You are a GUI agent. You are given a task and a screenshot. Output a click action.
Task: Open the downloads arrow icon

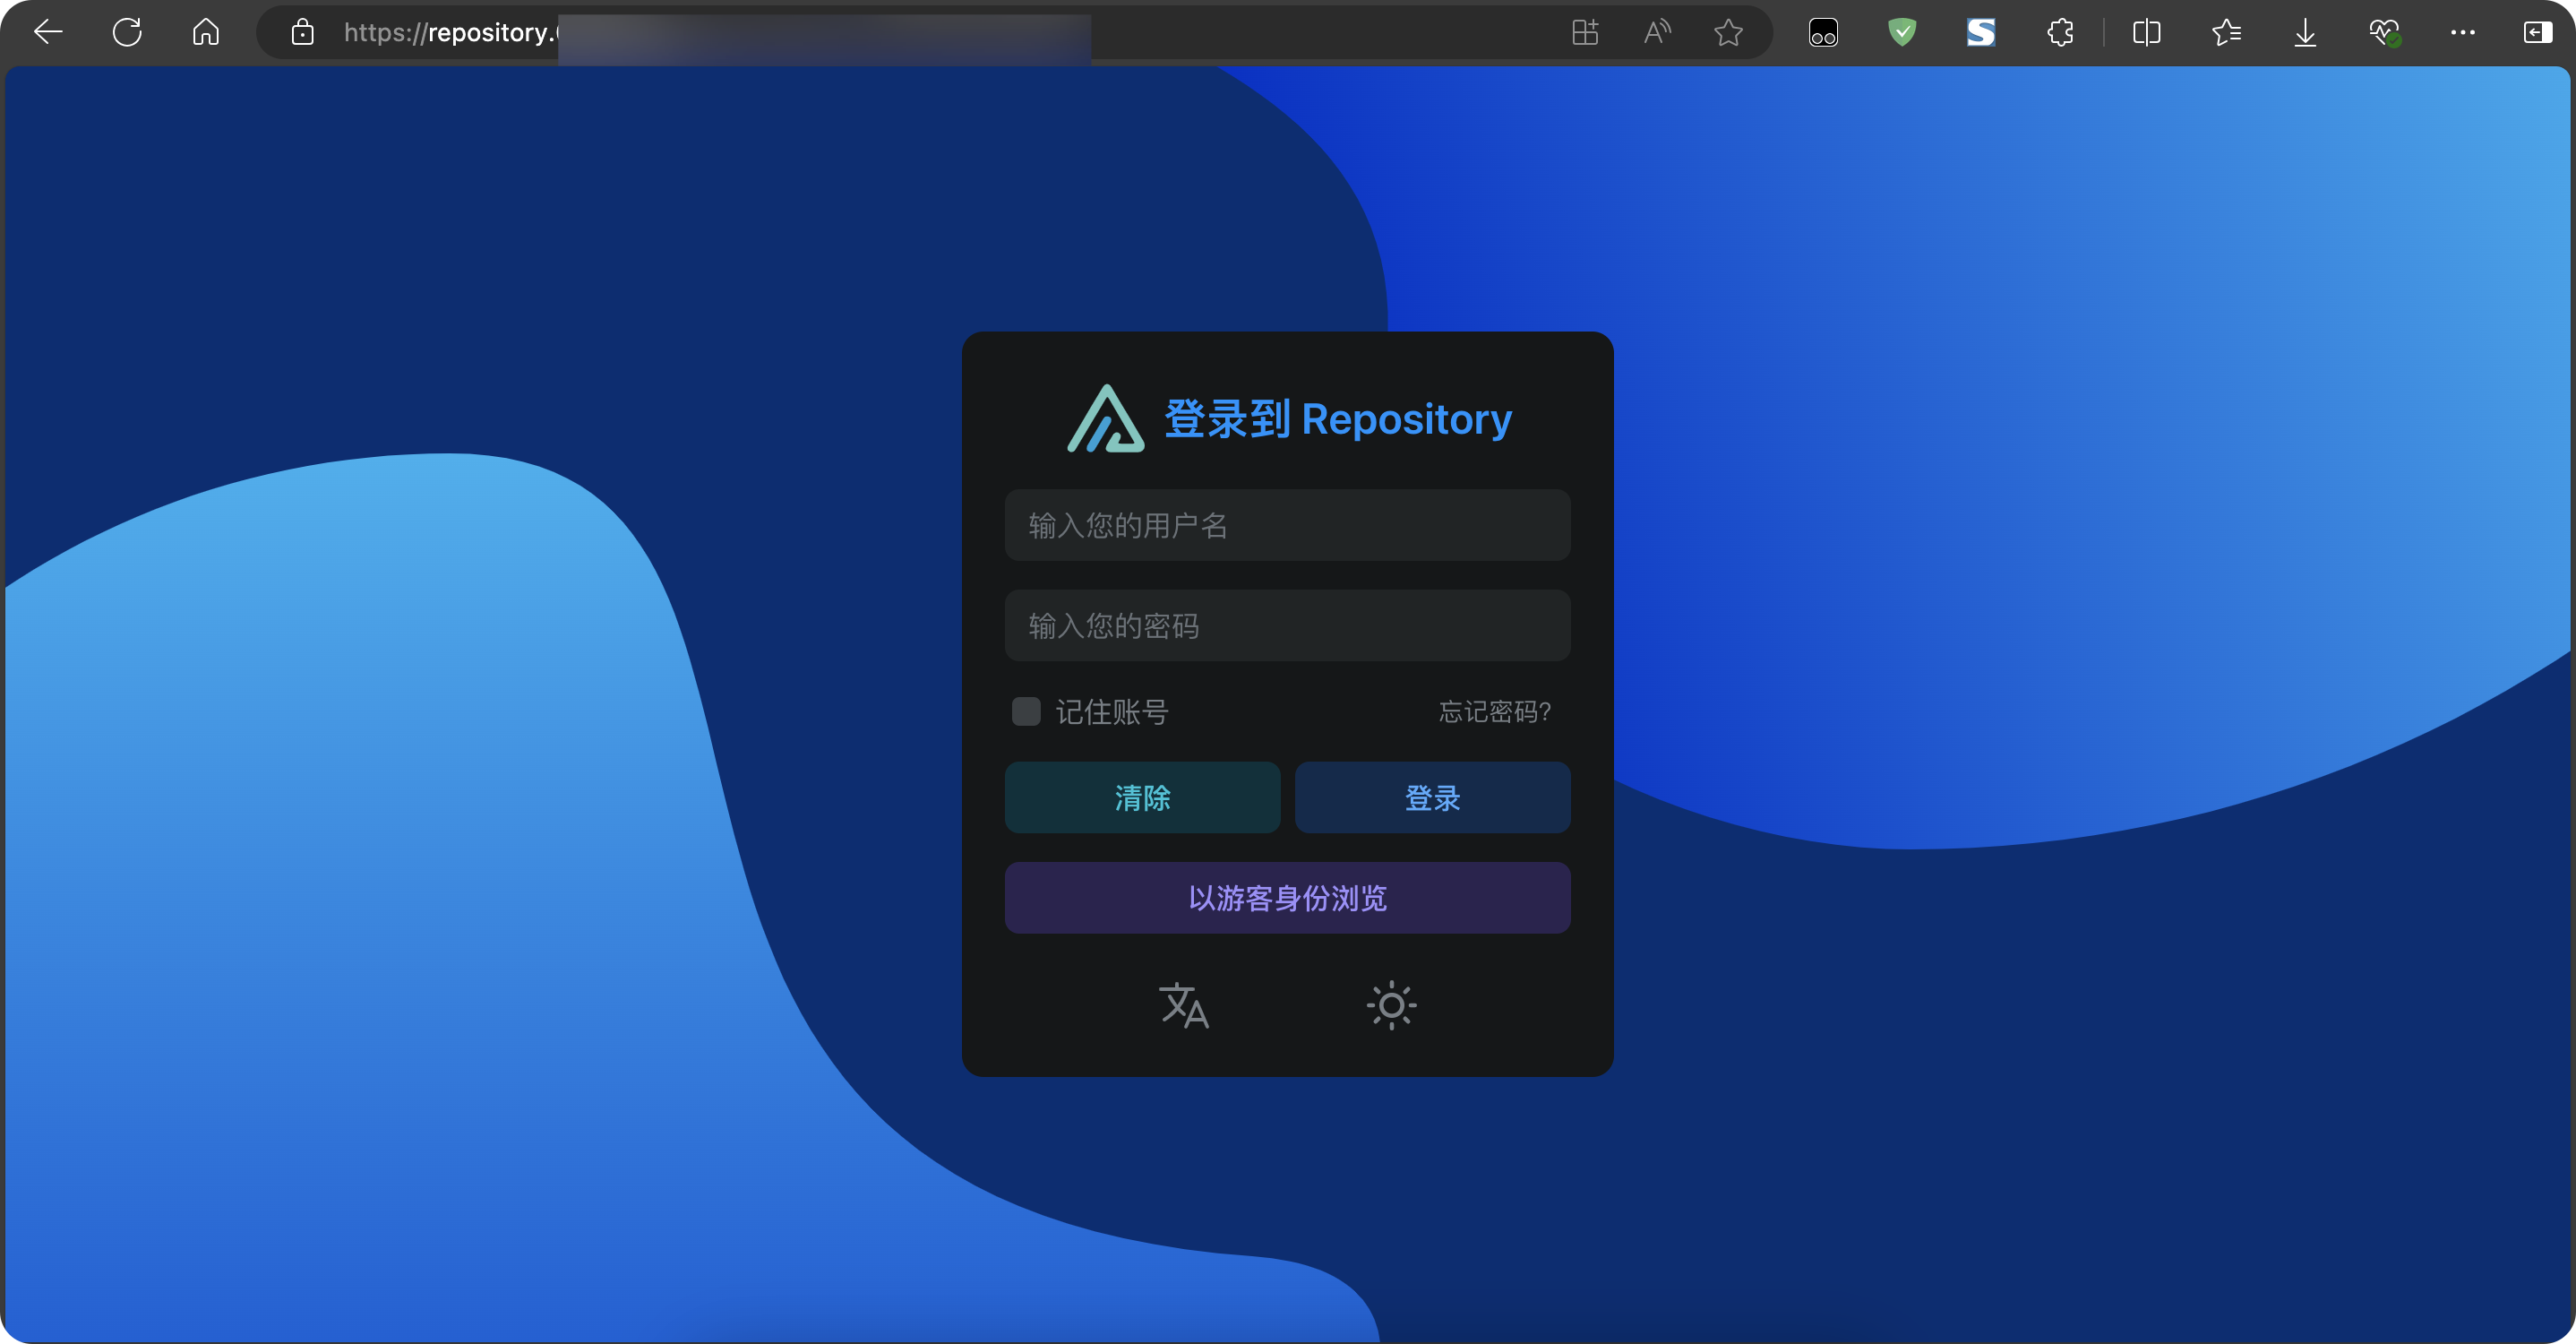(2305, 32)
